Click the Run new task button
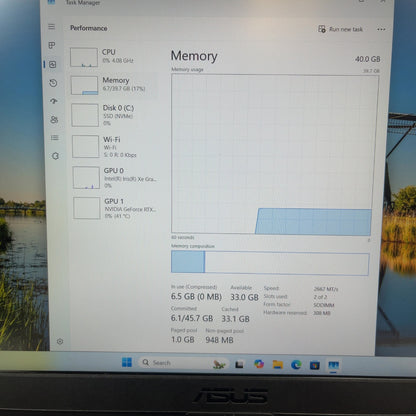The height and width of the screenshot is (416, 416). [340, 29]
